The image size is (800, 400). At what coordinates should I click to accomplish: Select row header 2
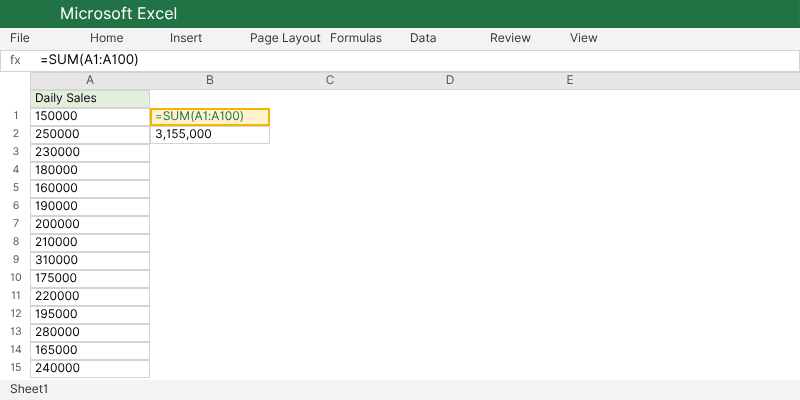(x=16, y=134)
